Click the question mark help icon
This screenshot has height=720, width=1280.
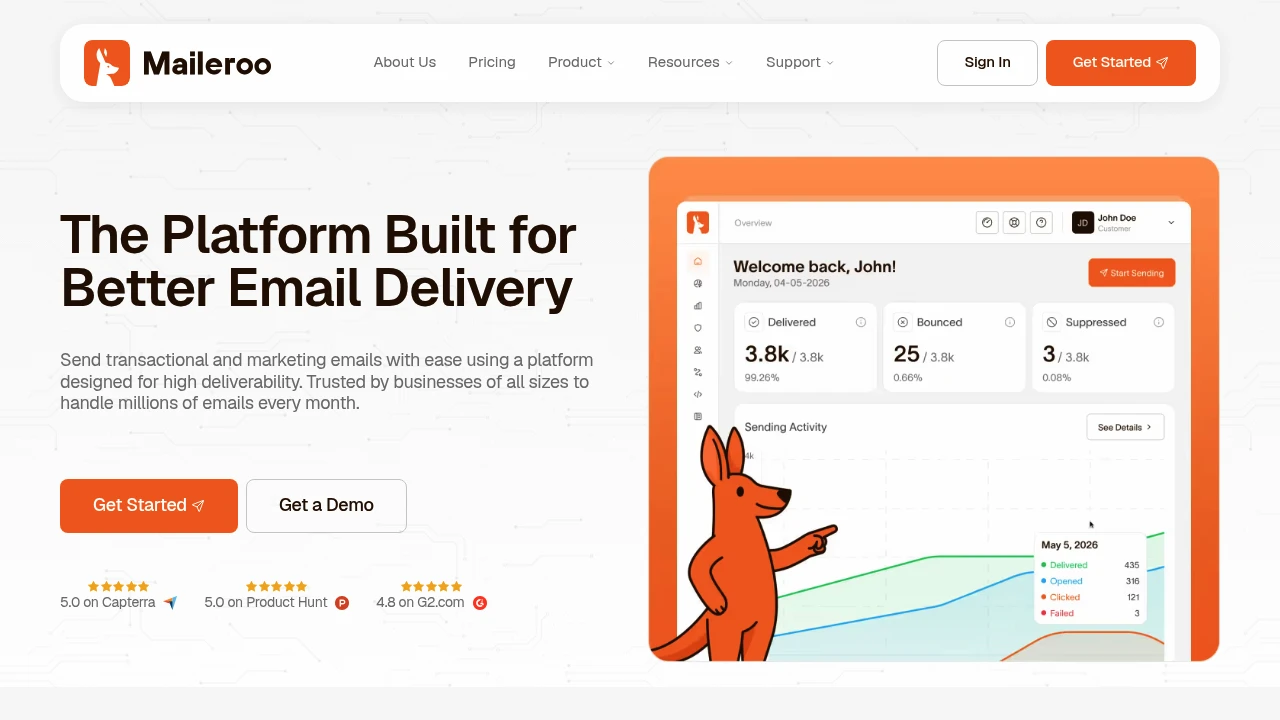click(1041, 223)
